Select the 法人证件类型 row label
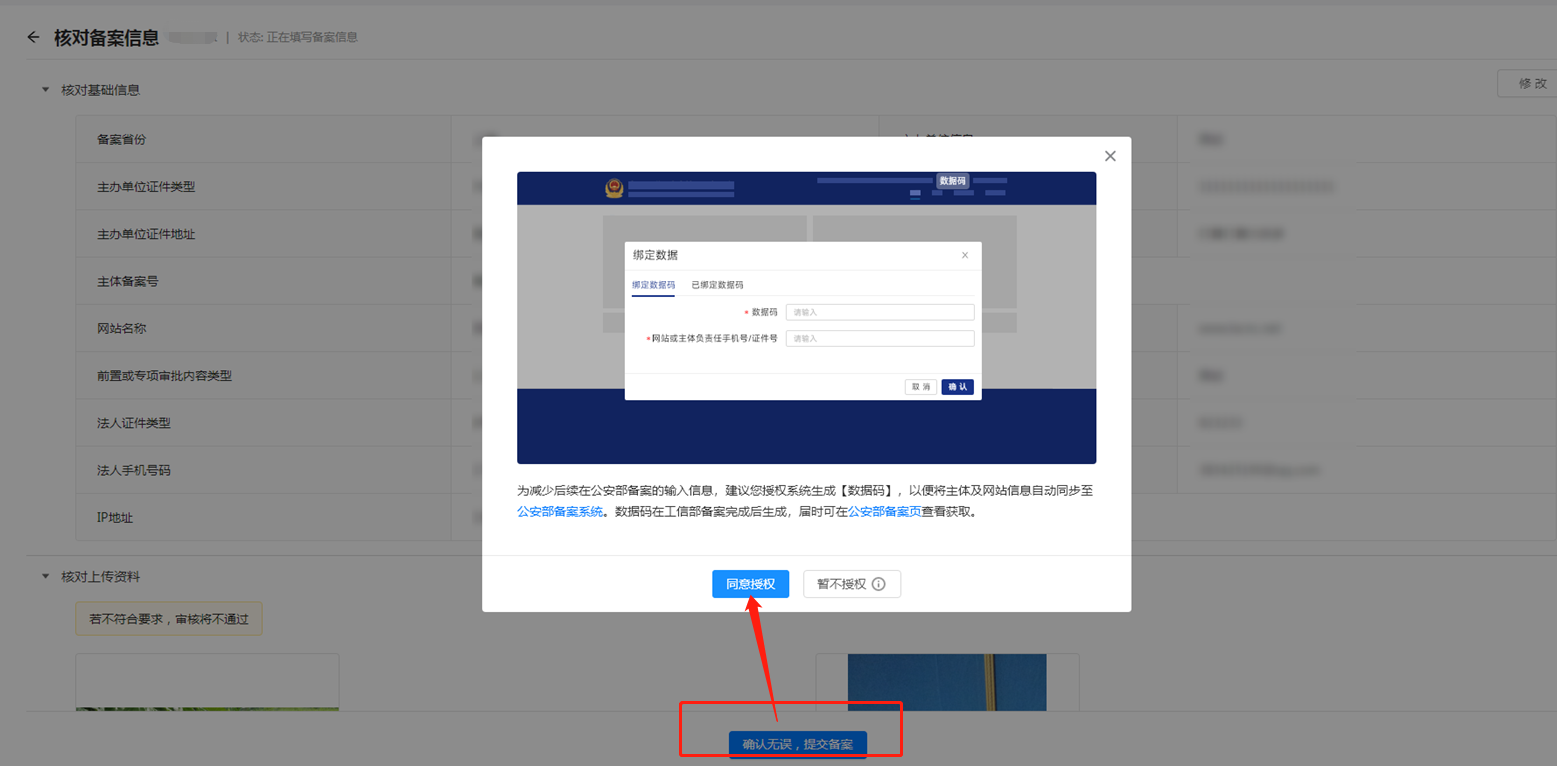Image resolution: width=1557 pixels, height=767 pixels. tap(134, 423)
